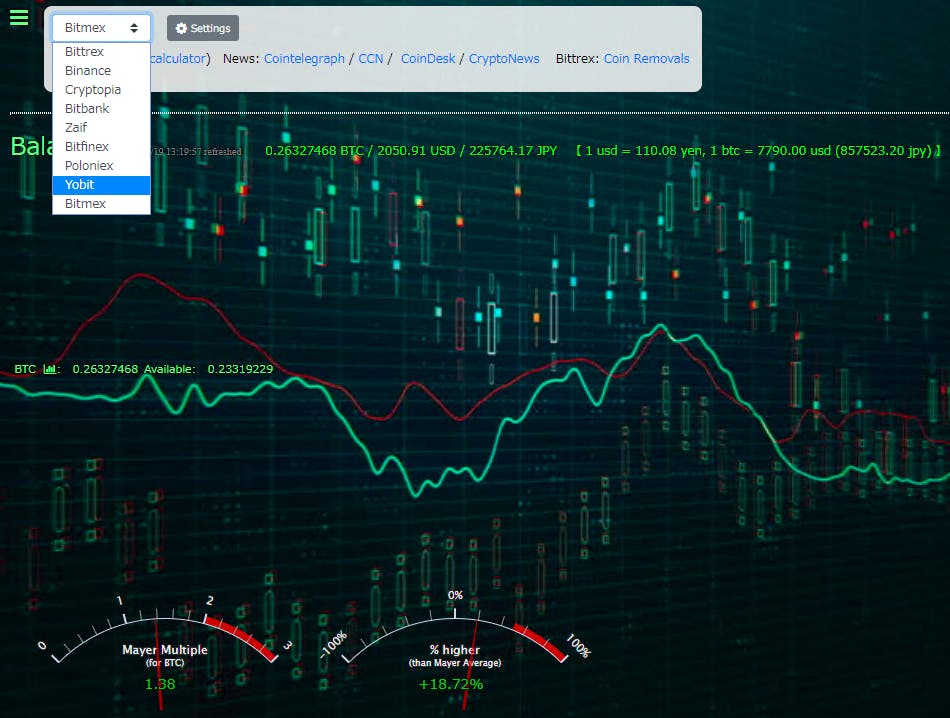Open the hamburger menu icon
Image resolution: width=950 pixels, height=718 pixels.
click(x=19, y=18)
